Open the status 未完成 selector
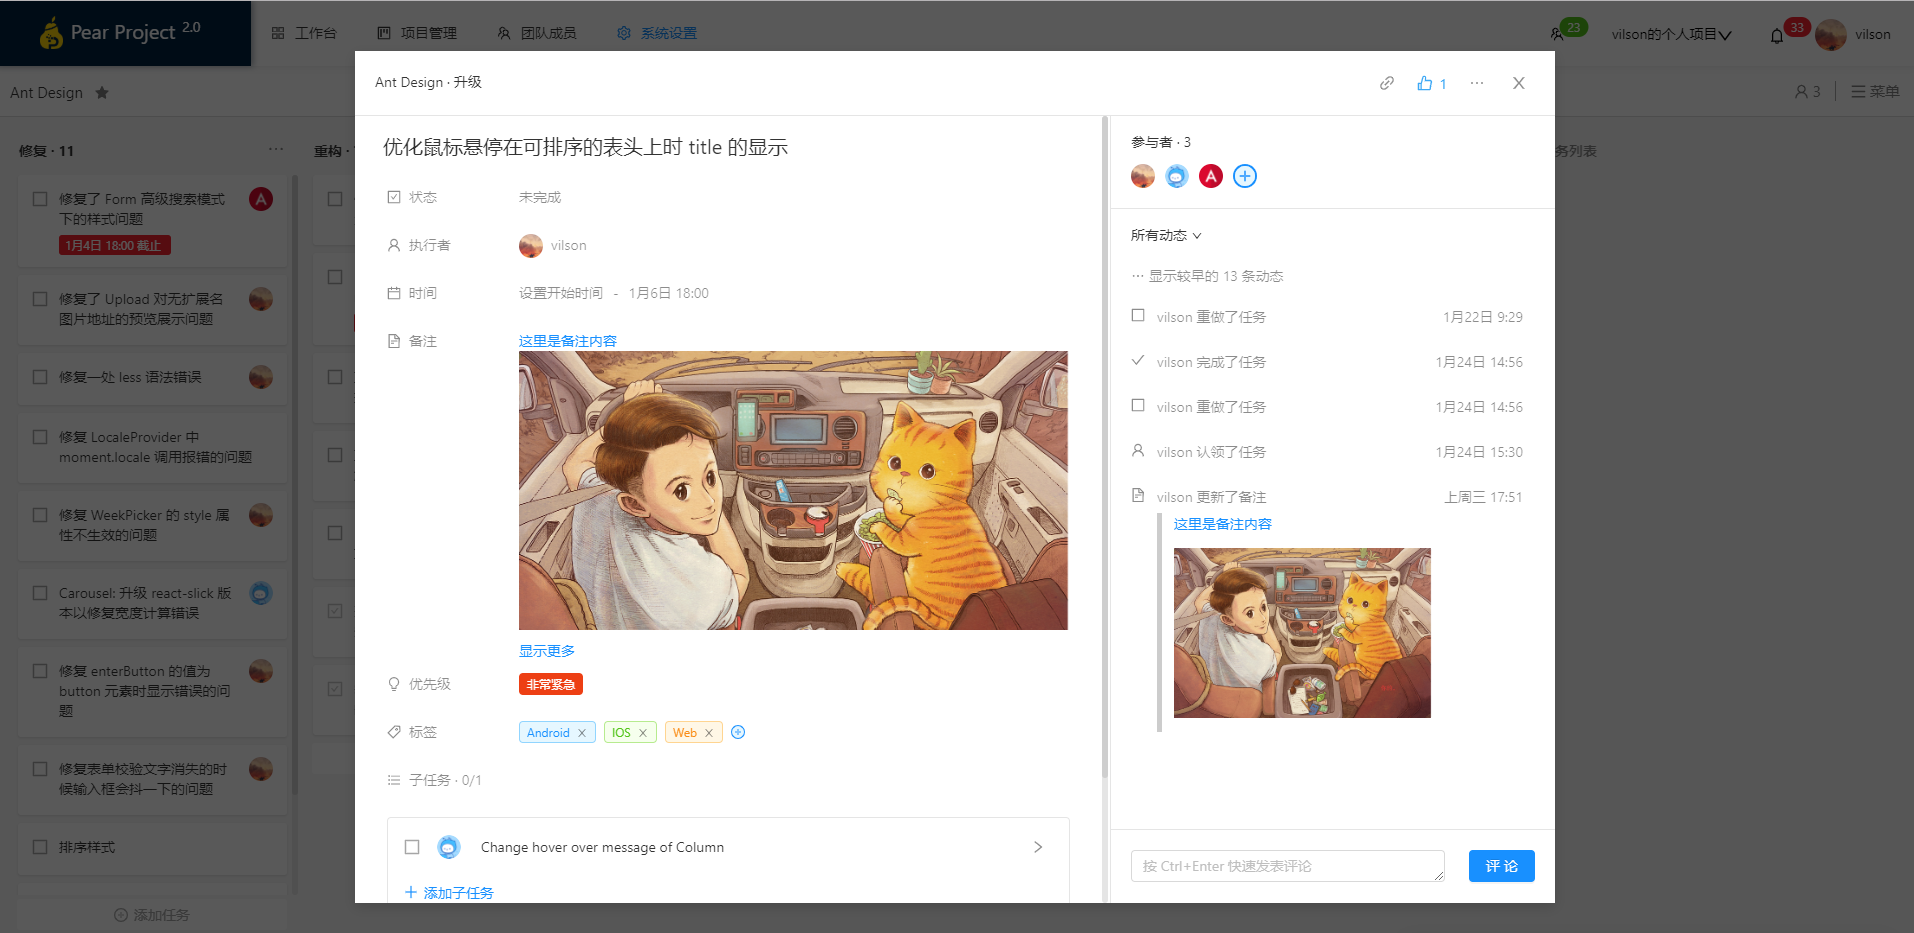 click(540, 197)
